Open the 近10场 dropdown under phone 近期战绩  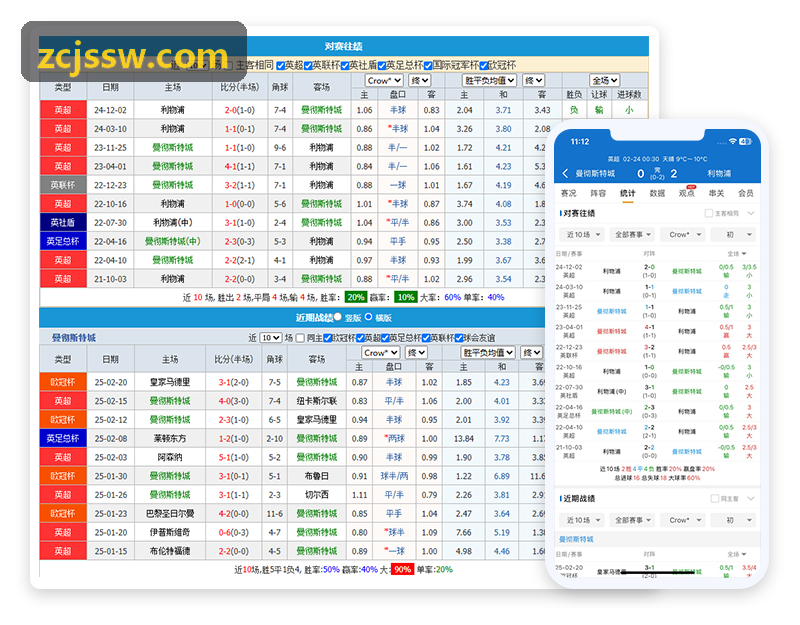pos(583,520)
